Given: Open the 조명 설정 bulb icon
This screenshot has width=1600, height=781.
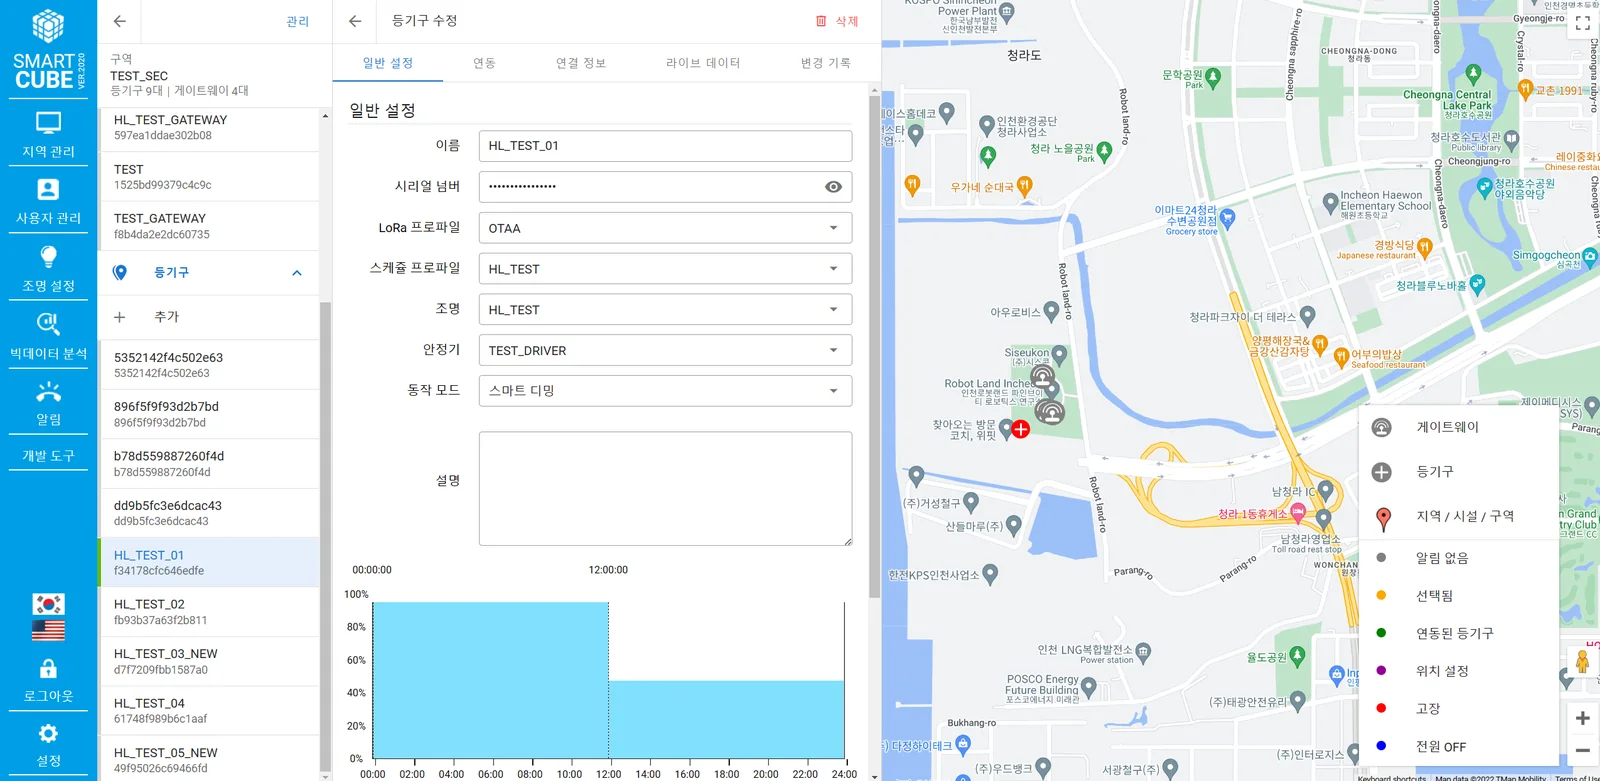Looking at the screenshot, I should pos(48,257).
